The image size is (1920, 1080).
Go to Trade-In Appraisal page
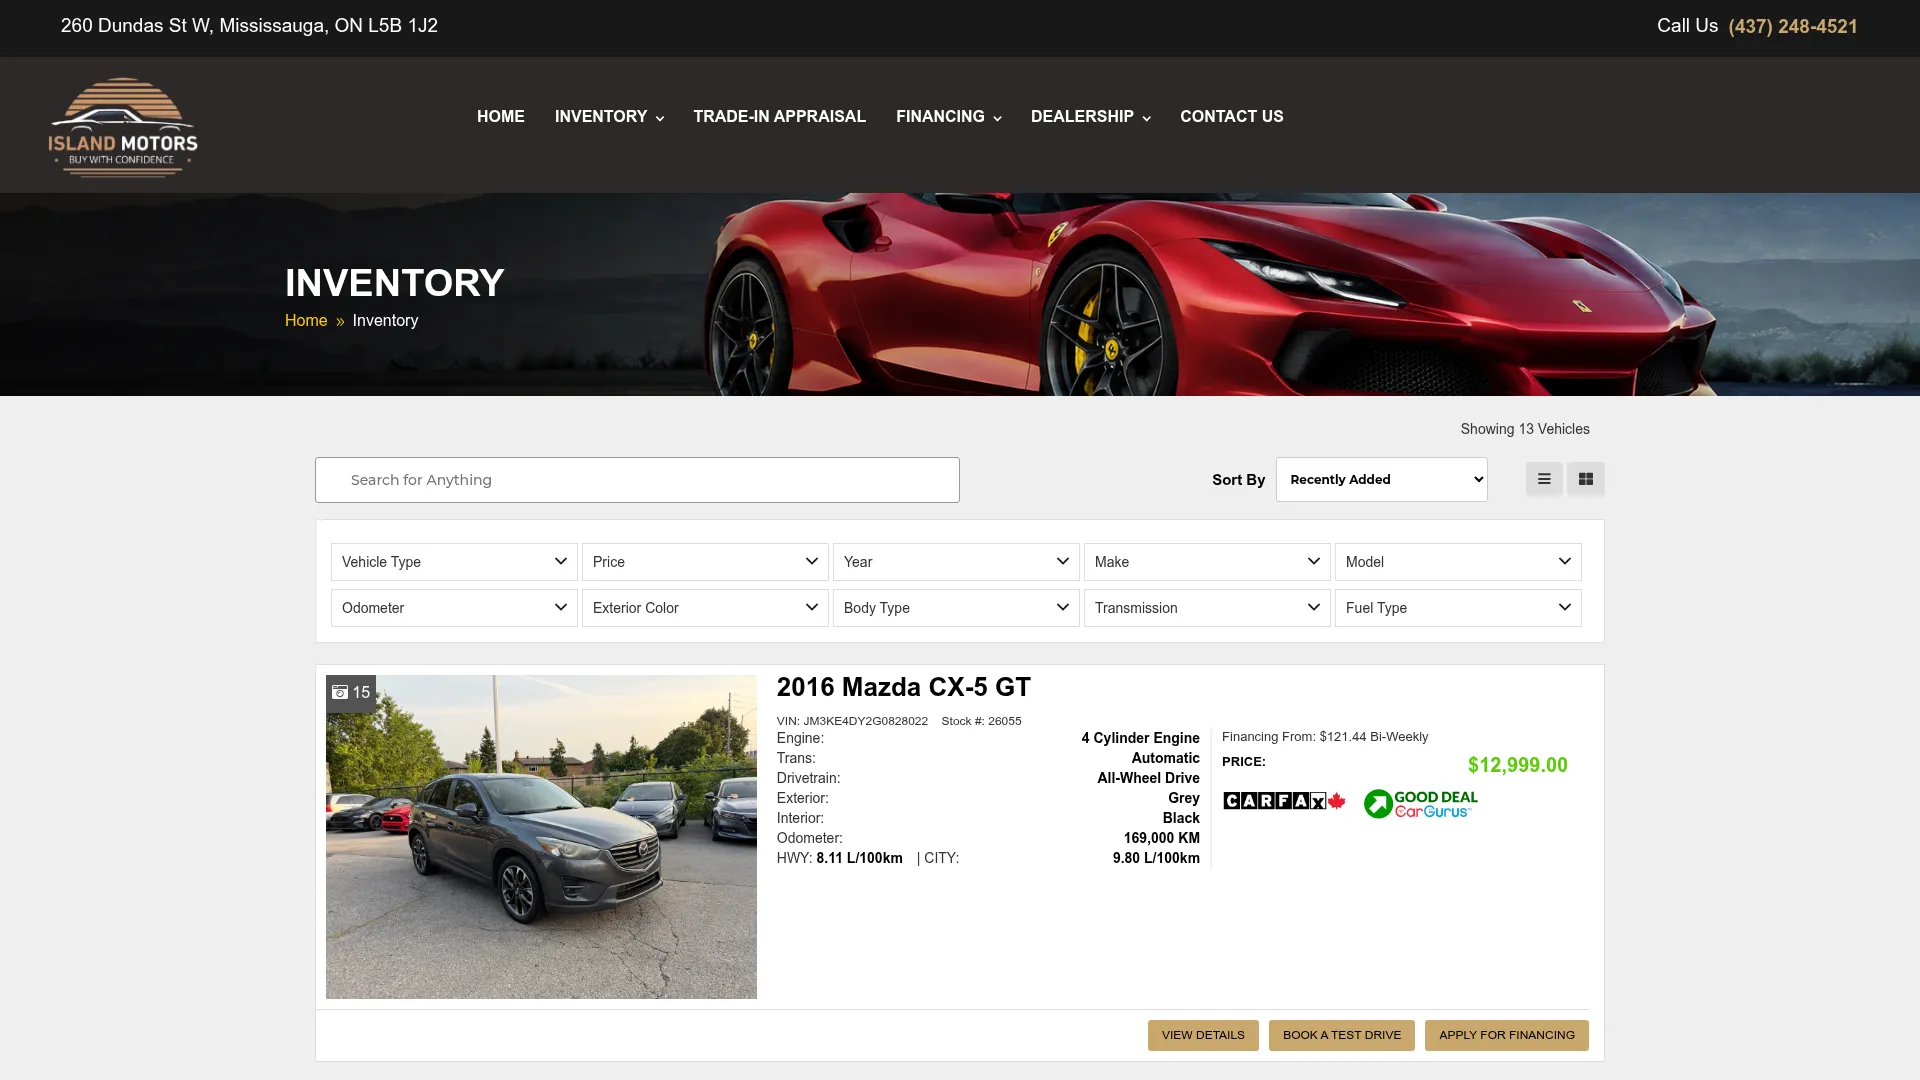coord(779,116)
